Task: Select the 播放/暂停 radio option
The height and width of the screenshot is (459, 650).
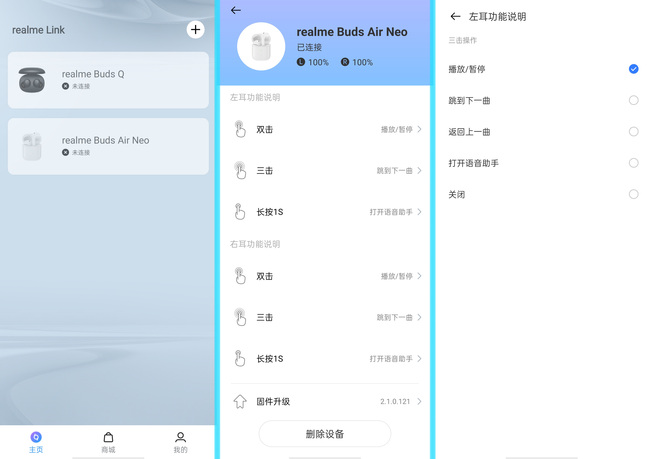Action: point(633,69)
